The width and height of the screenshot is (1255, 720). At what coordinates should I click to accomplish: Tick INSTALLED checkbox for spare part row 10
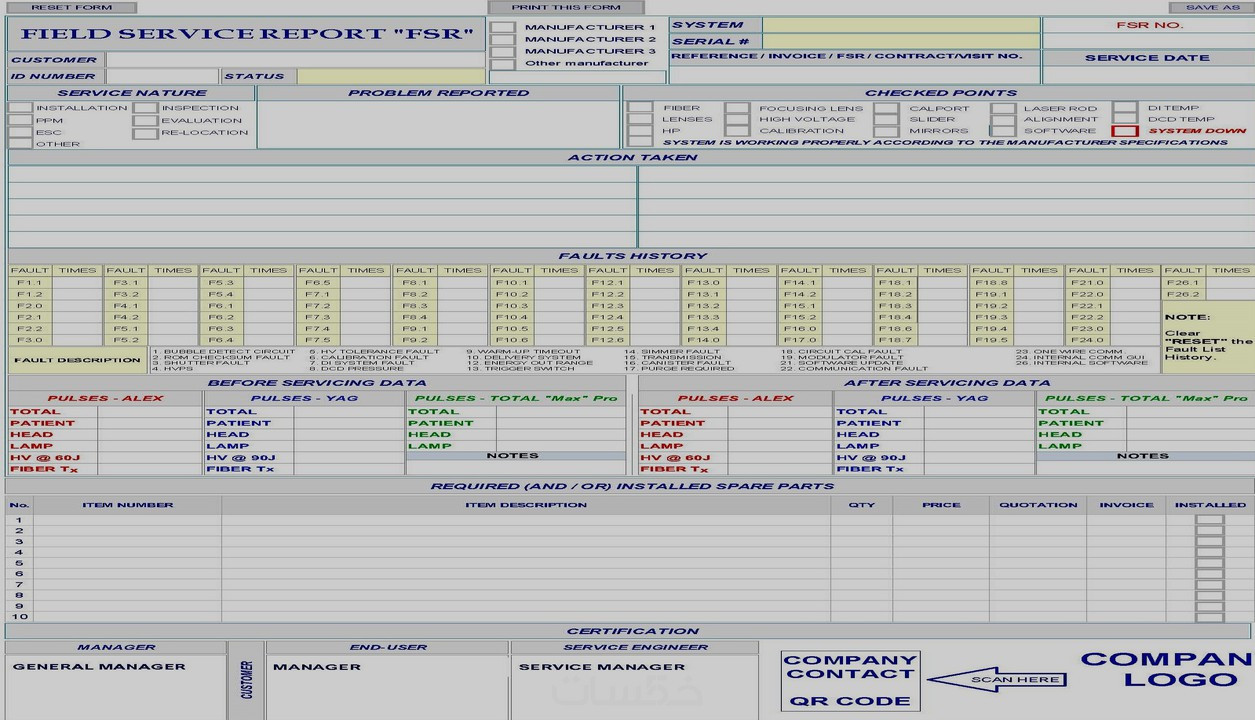1210,617
